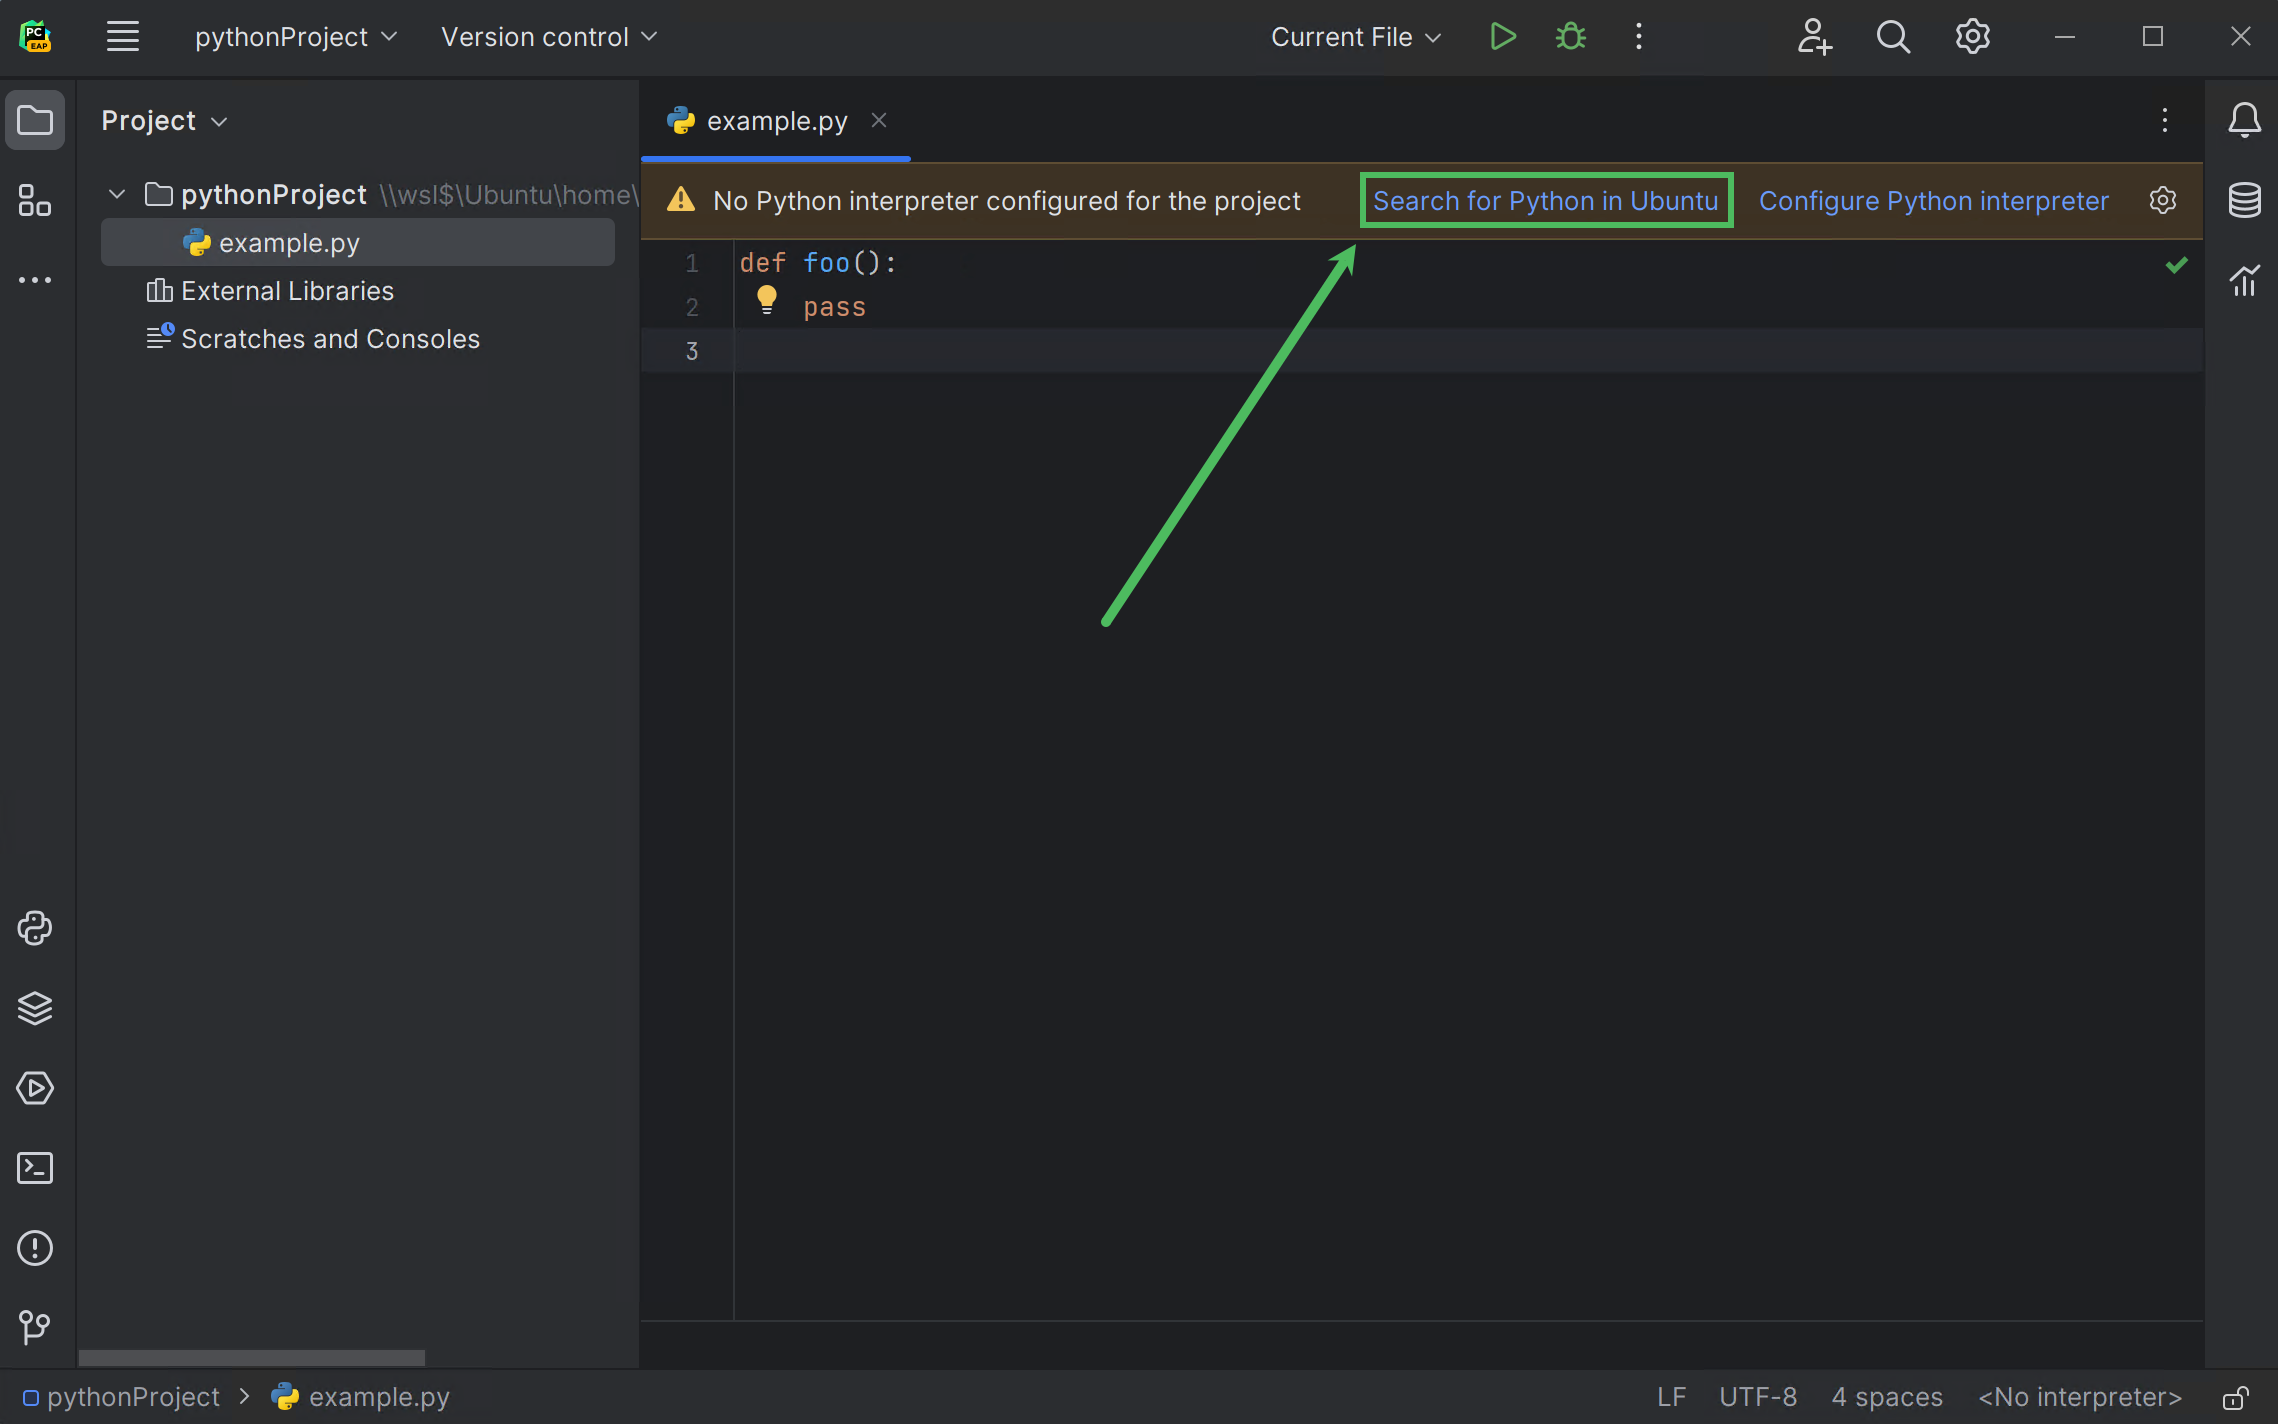This screenshot has width=2278, height=1424.
Task: Open the Database tool window
Action: tap(2245, 199)
